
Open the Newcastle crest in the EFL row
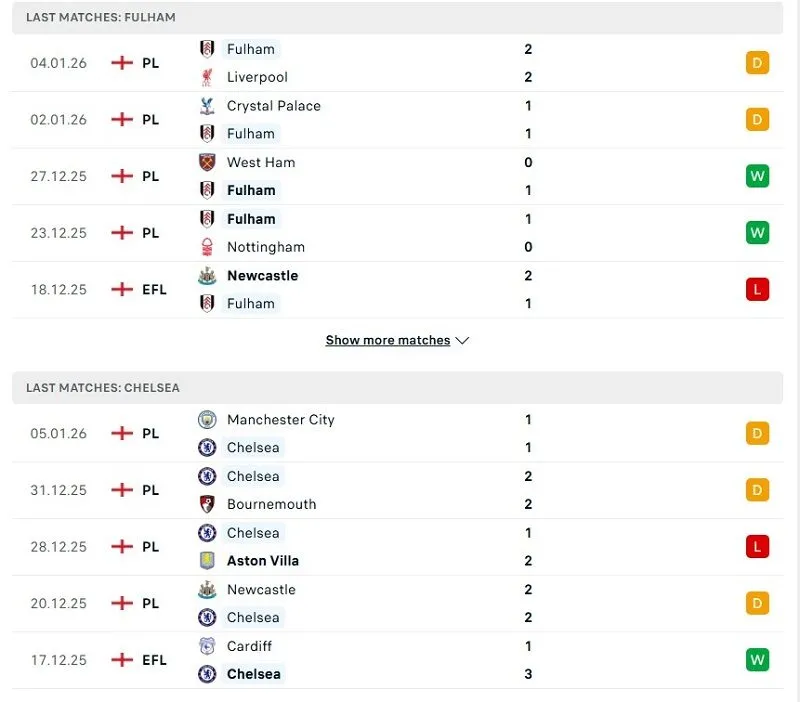[207, 275]
